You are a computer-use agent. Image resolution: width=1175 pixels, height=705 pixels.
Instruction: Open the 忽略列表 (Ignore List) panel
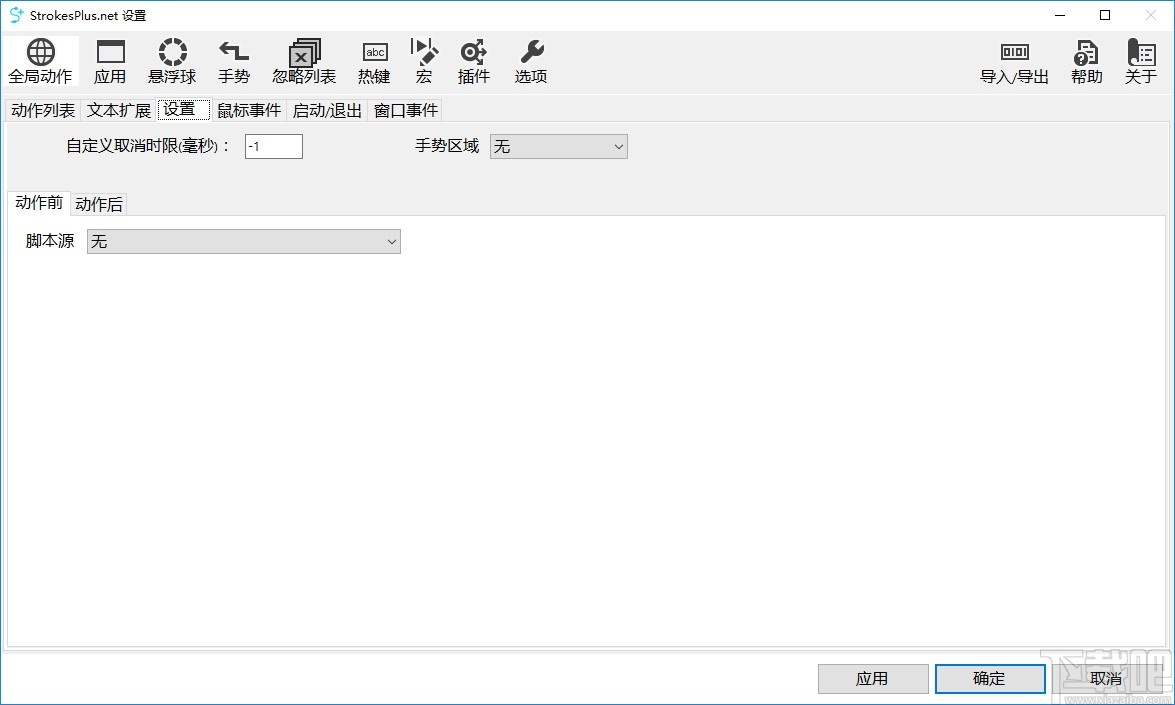pos(303,60)
